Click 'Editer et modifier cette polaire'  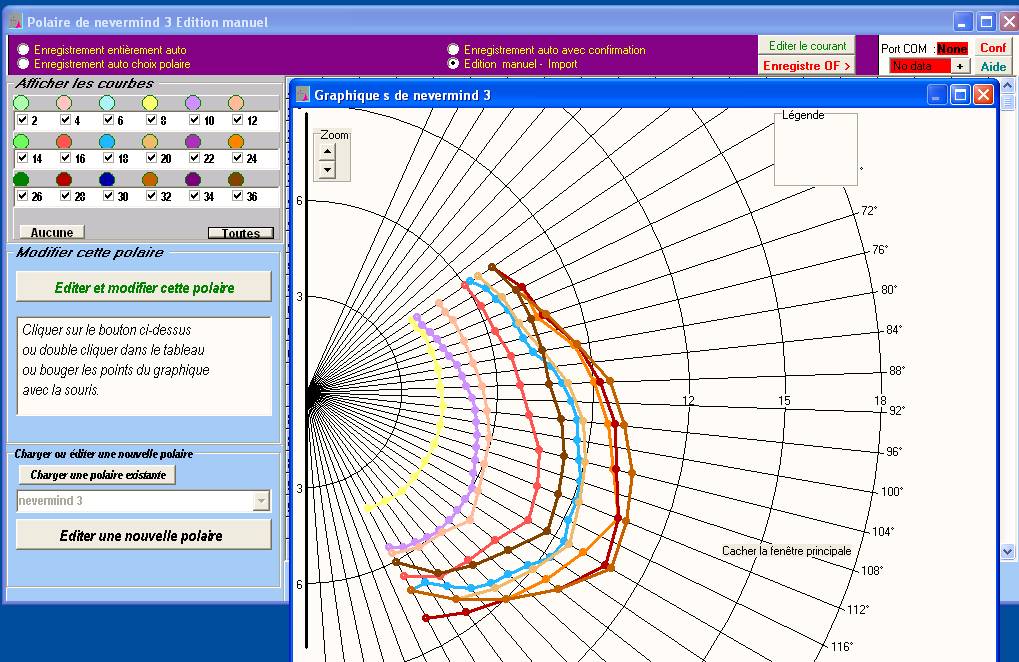point(144,286)
